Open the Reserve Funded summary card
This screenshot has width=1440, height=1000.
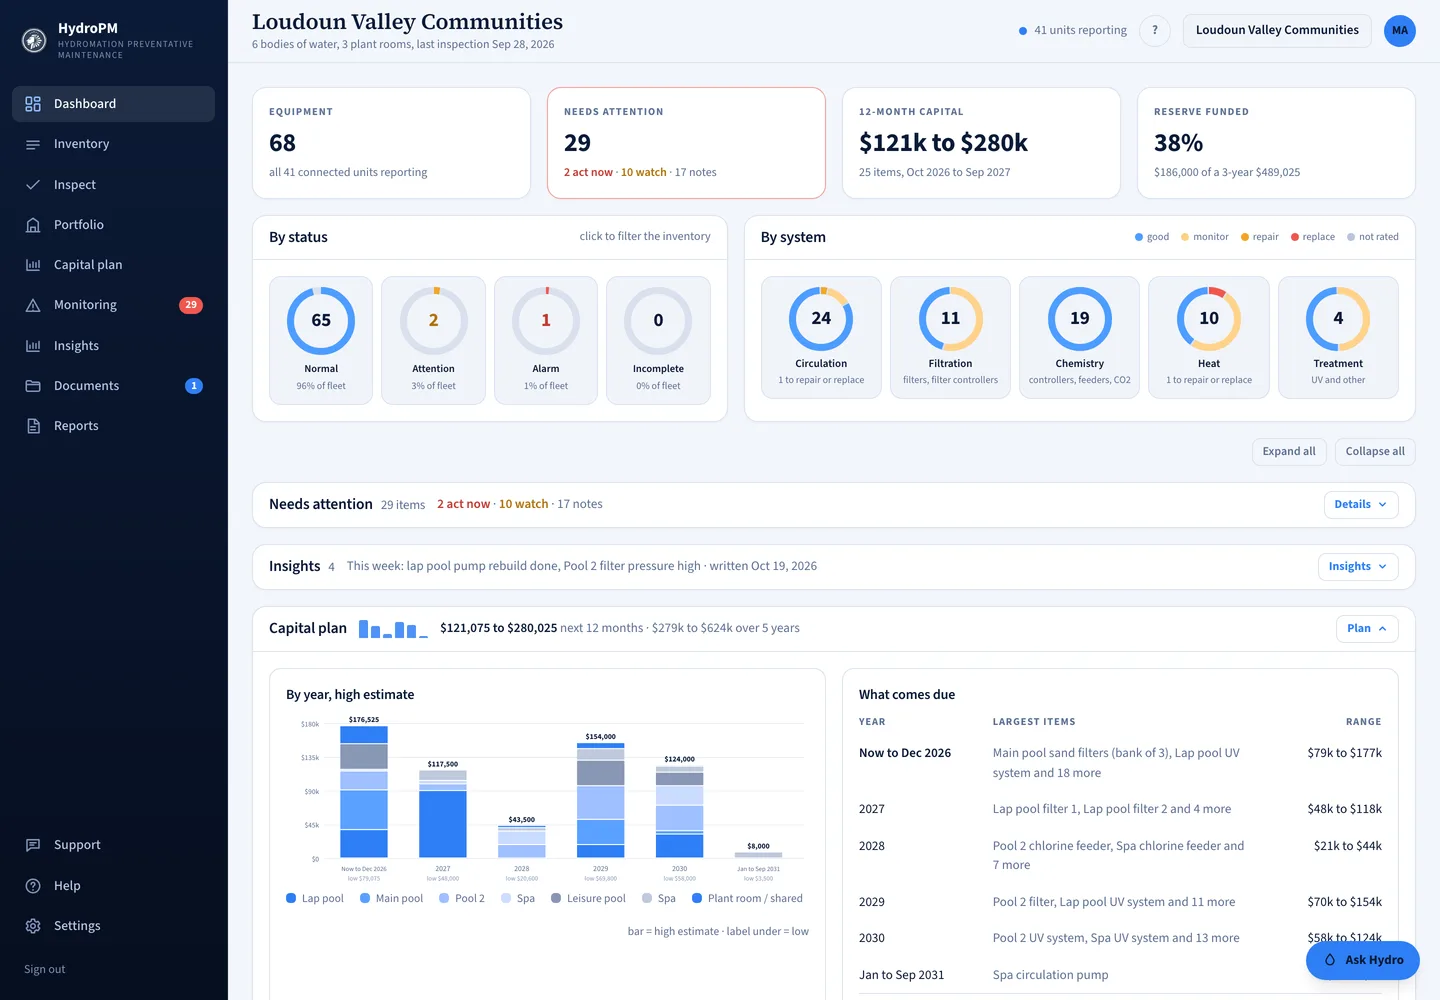[x=1276, y=143]
